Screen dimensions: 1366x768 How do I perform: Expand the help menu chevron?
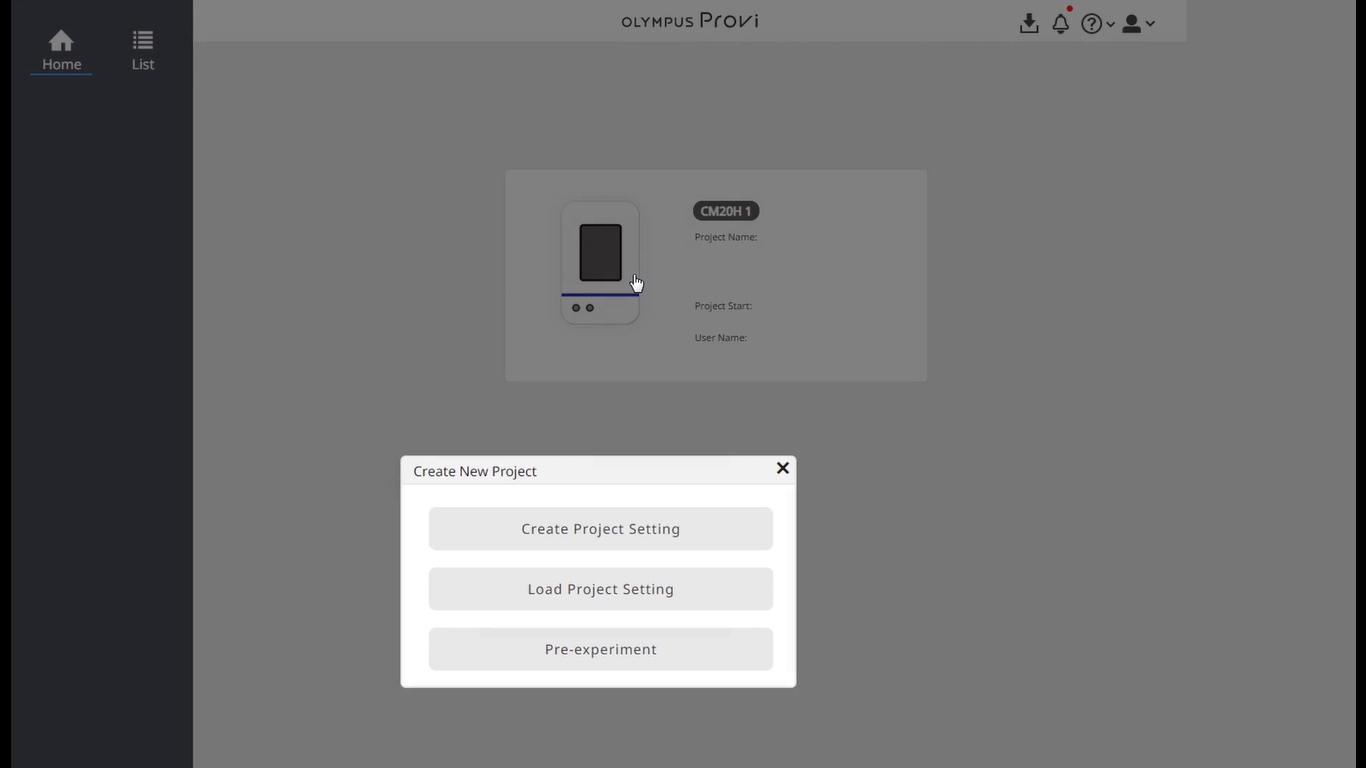(1111, 24)
